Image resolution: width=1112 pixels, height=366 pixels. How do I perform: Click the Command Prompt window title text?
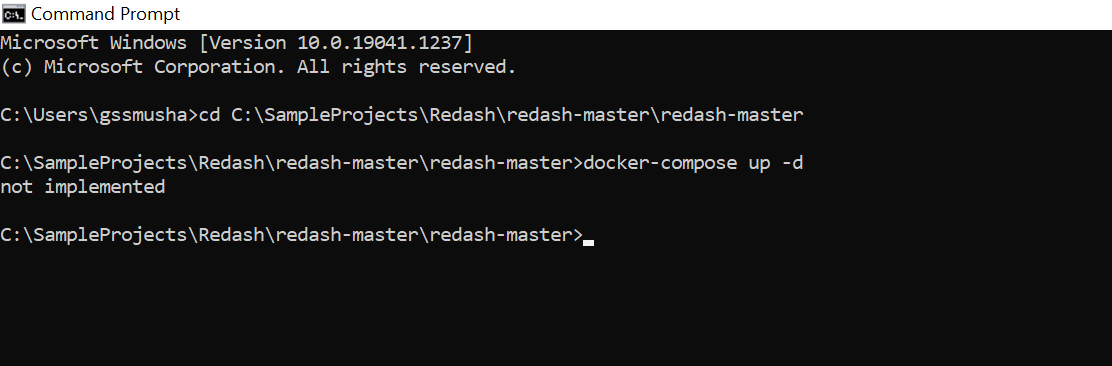tap(106, 13)
